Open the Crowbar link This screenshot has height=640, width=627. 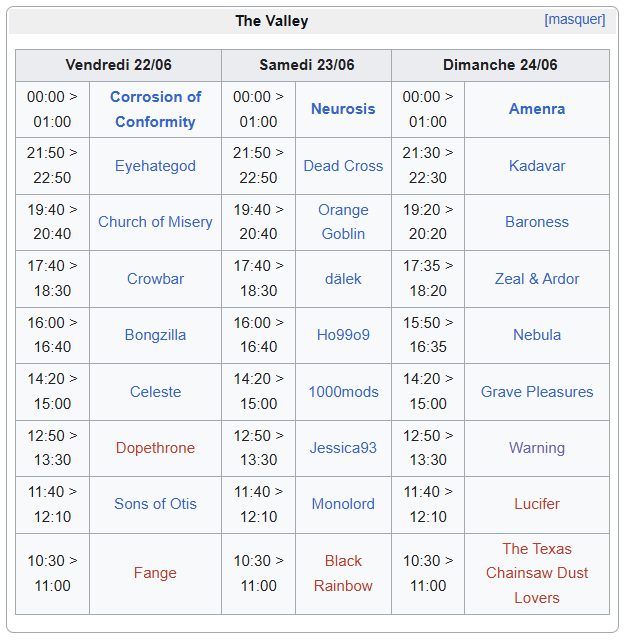pyautogui.click(x=156, y=279)
